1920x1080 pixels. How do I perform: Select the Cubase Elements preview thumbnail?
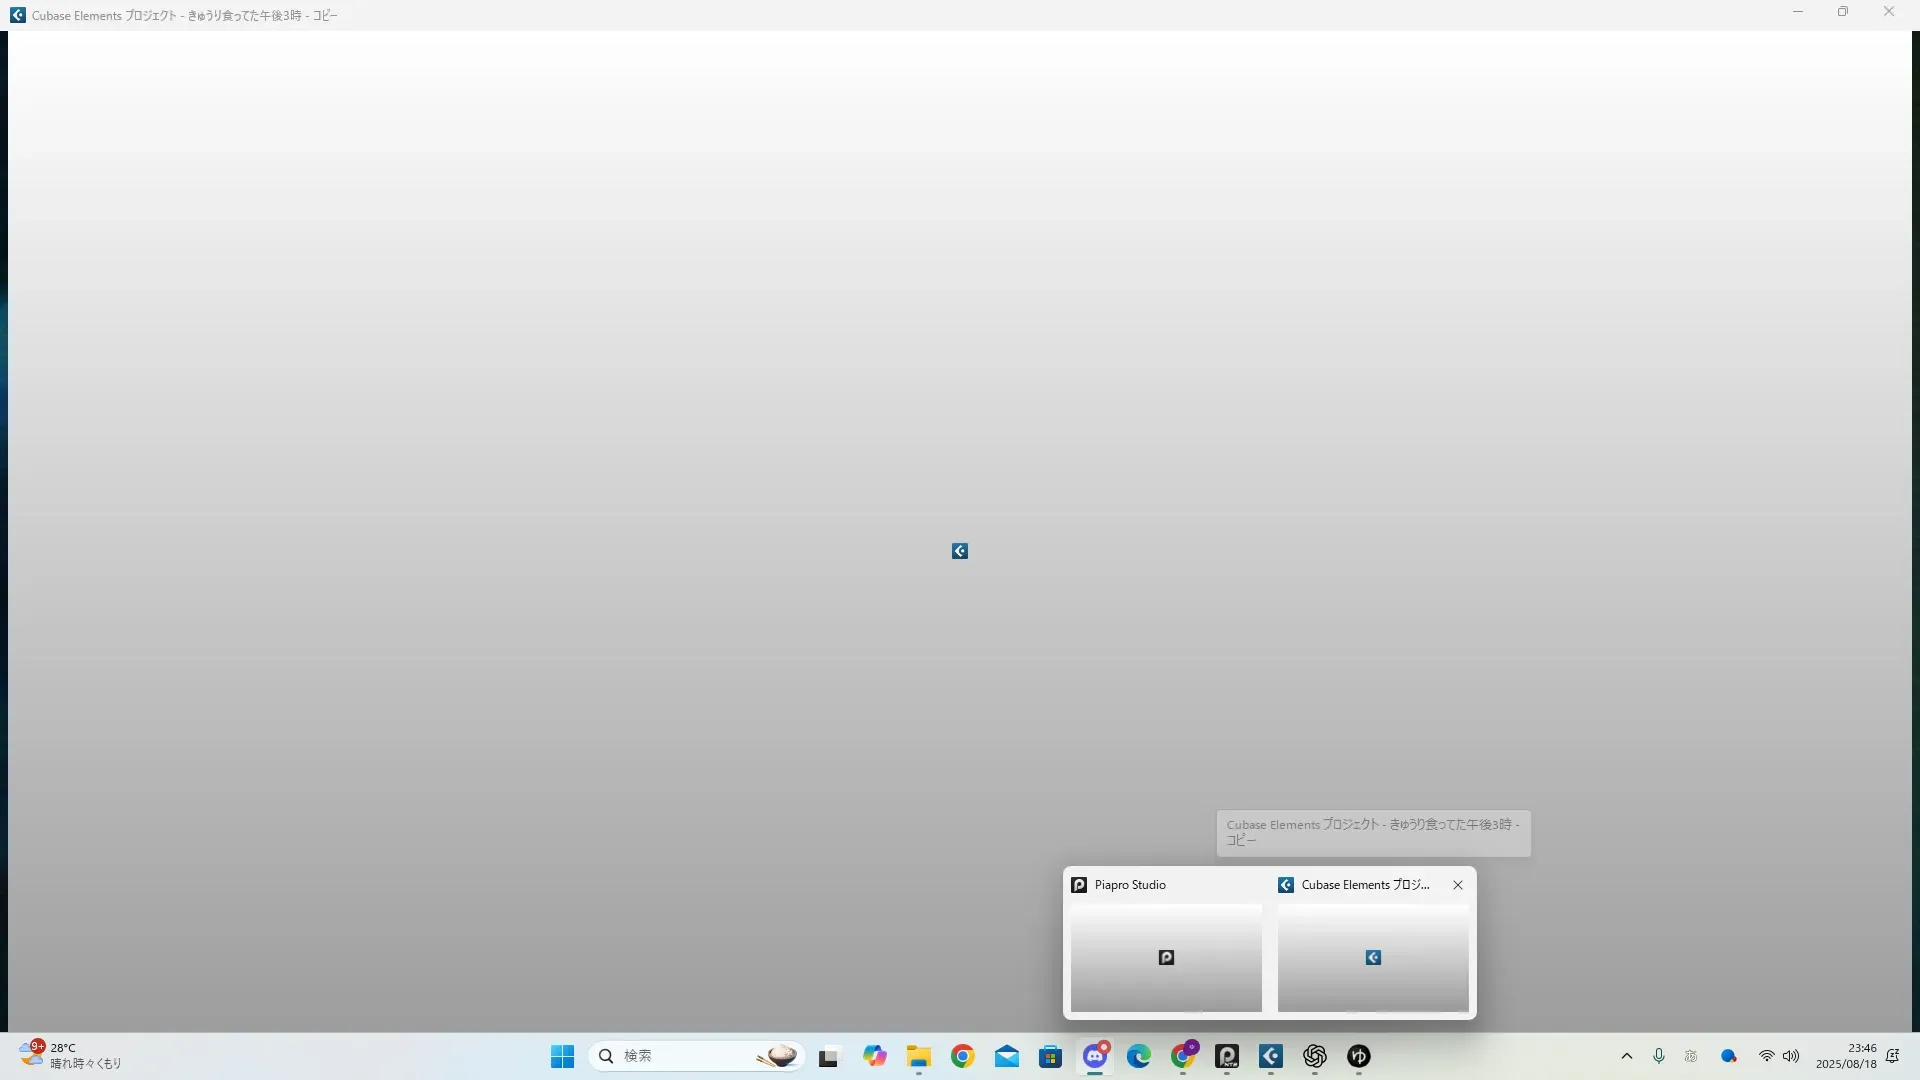pyautogui.click(x=1373, y=957)
